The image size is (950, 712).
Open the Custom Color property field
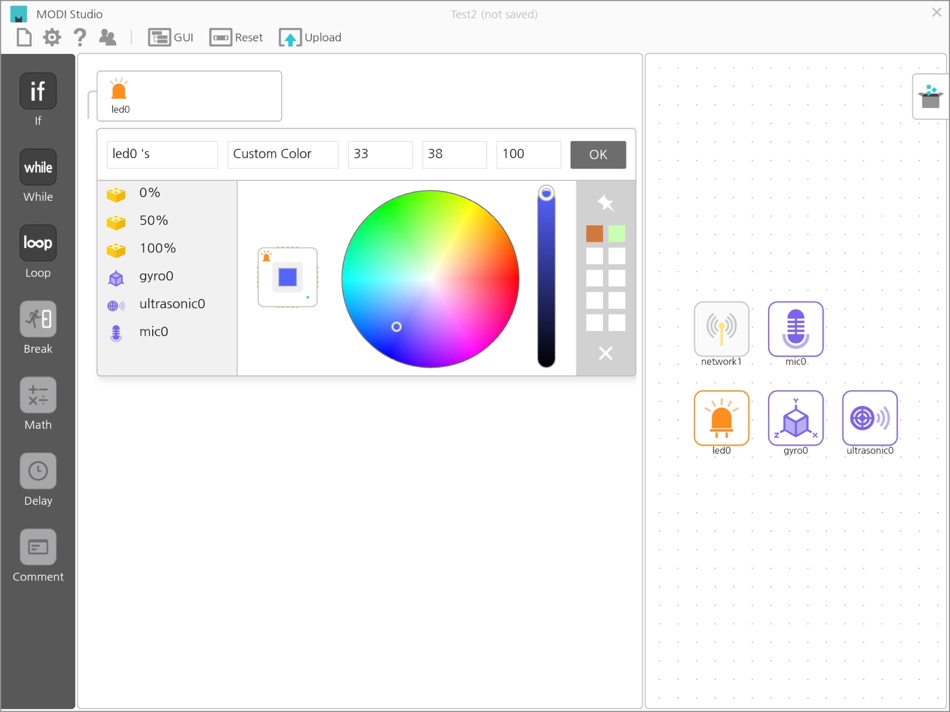(282, 155)
